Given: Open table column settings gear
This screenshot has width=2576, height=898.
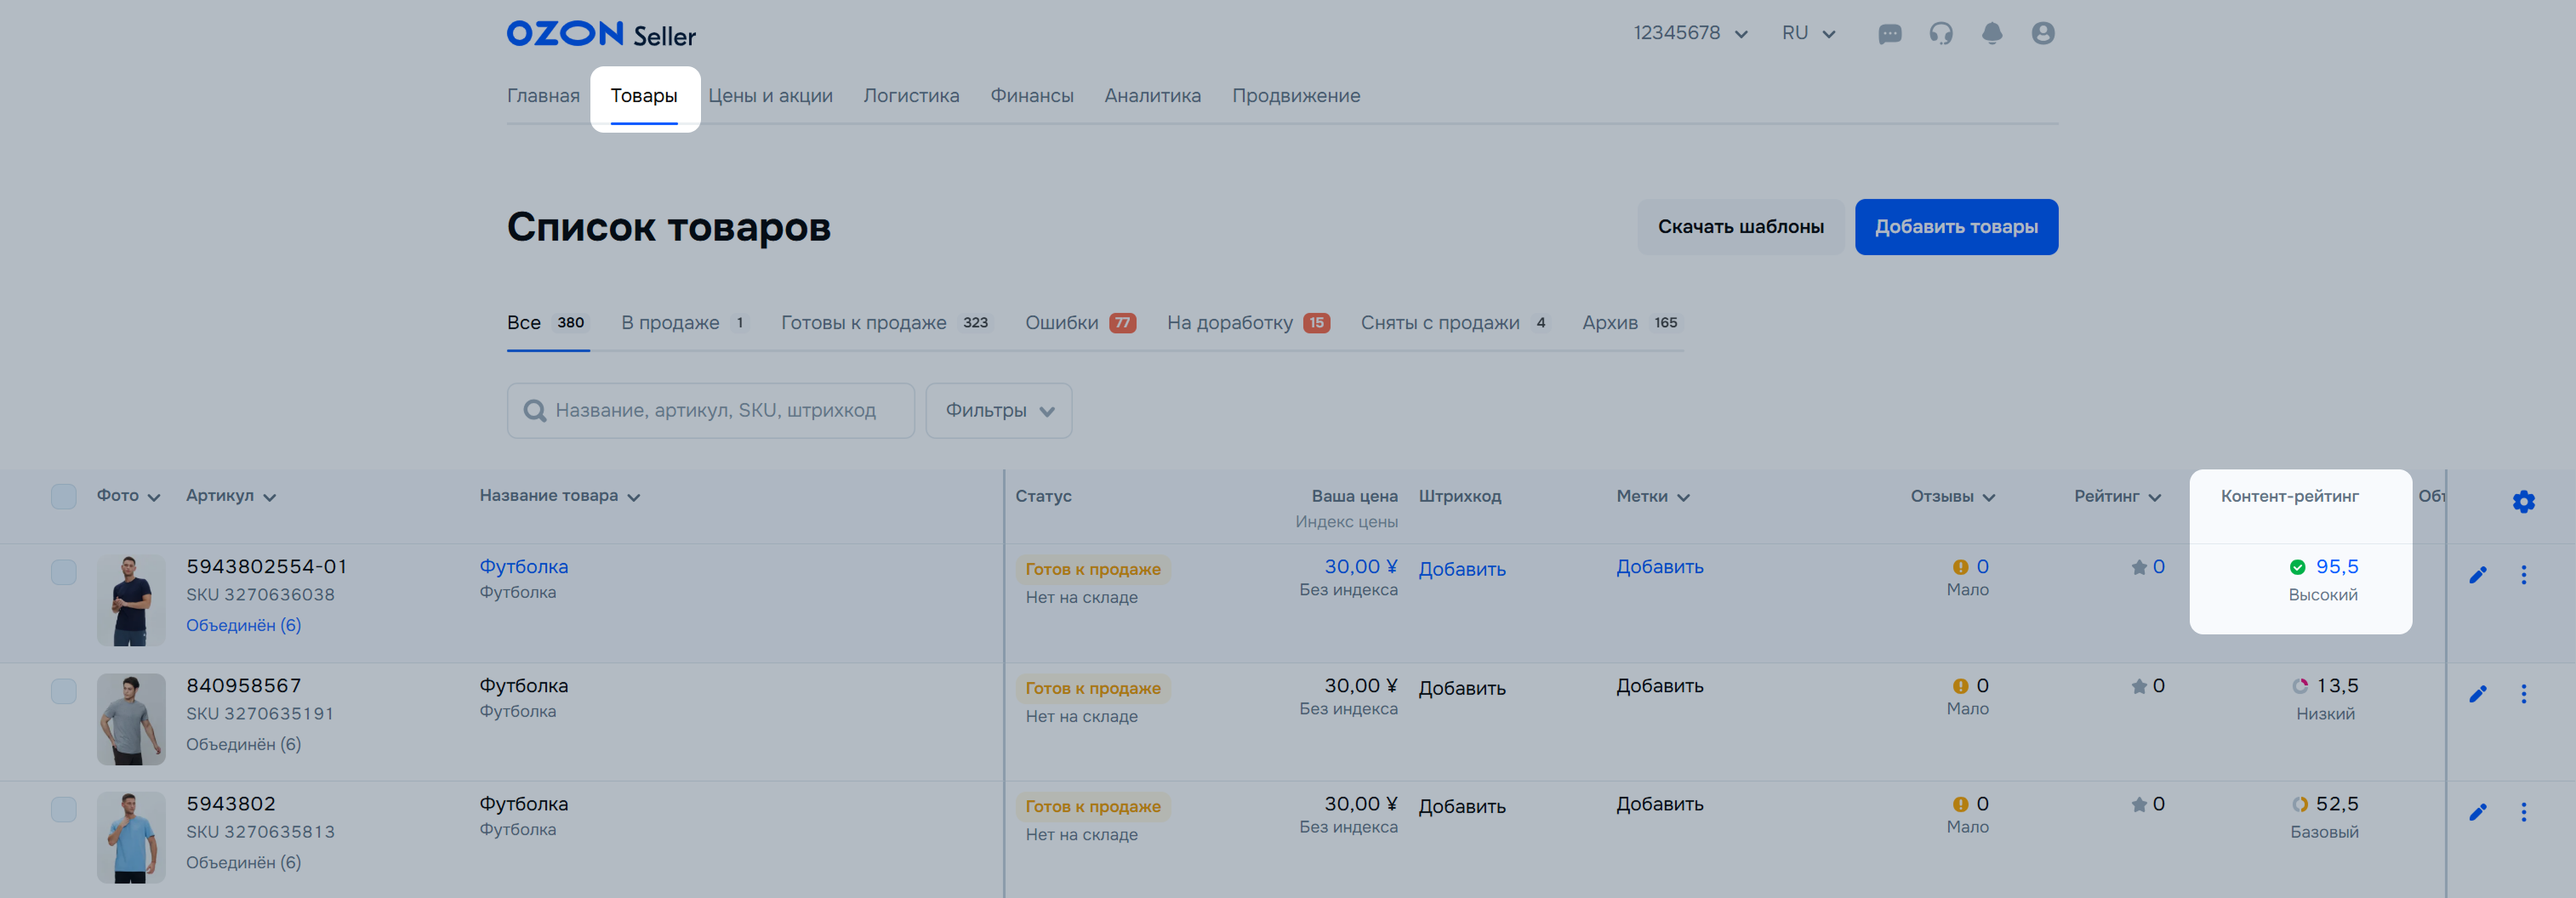Looking at the screenshot, I should point(2523,501).
